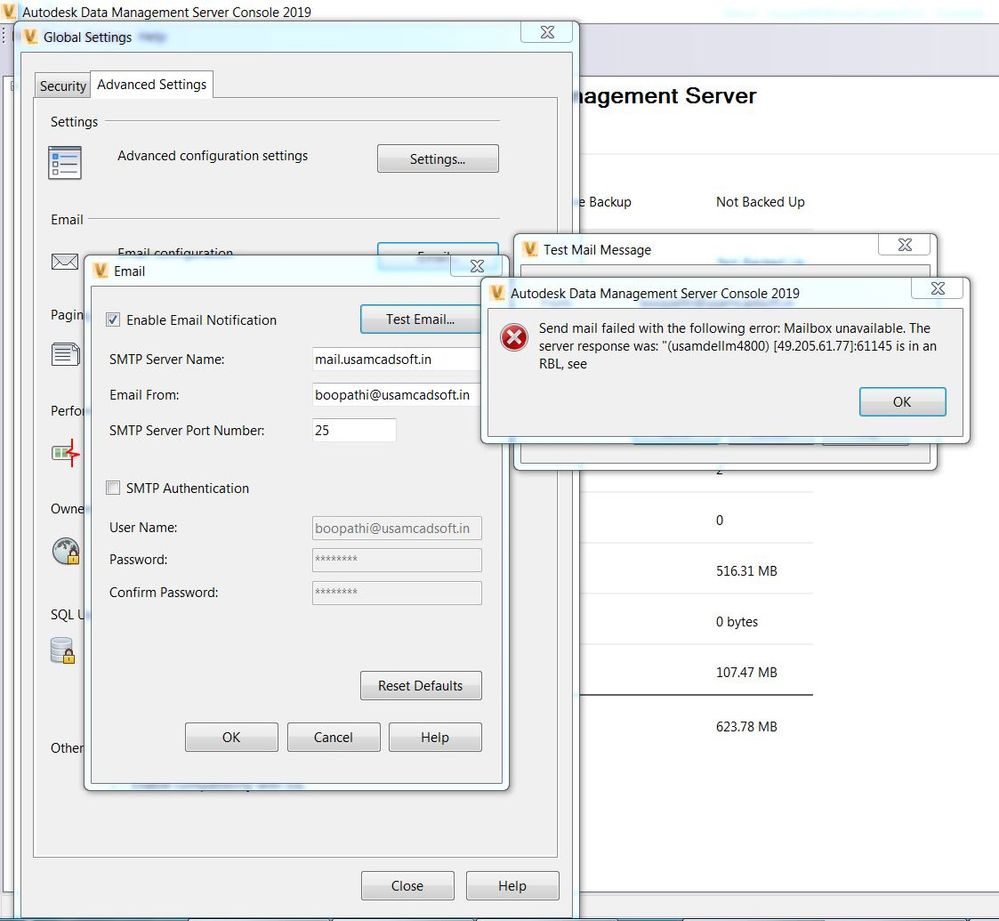Click Vault logo in Email dialog title
This screenshot has width=999, height=921.
pos(101,271)
